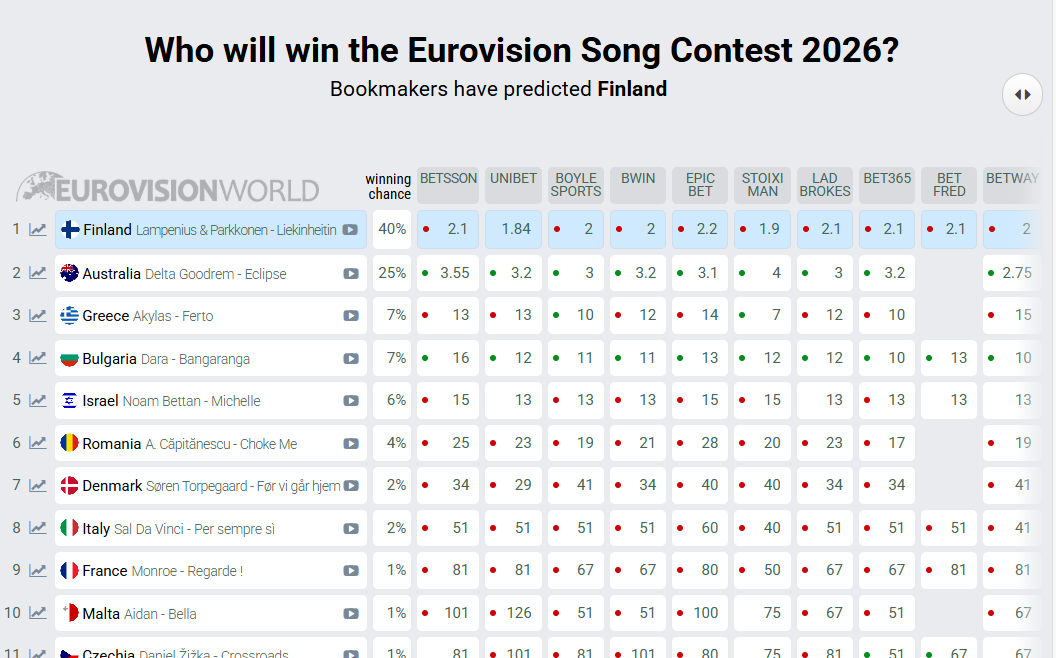Image resolution: width=1056 pixels, height=658 pixels.
Task: Select the STOIXIMAN bookmaker header
Action: 762,185
